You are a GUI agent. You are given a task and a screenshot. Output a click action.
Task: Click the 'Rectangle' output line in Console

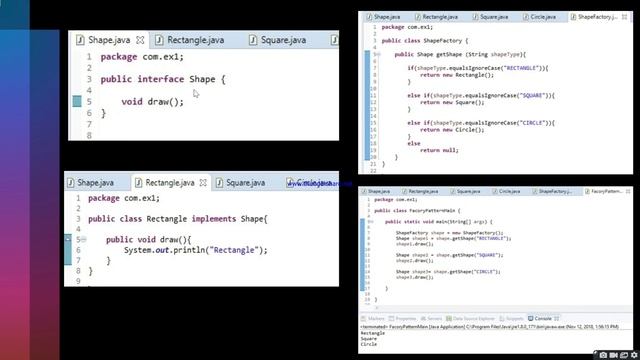(x=372, y=333)
